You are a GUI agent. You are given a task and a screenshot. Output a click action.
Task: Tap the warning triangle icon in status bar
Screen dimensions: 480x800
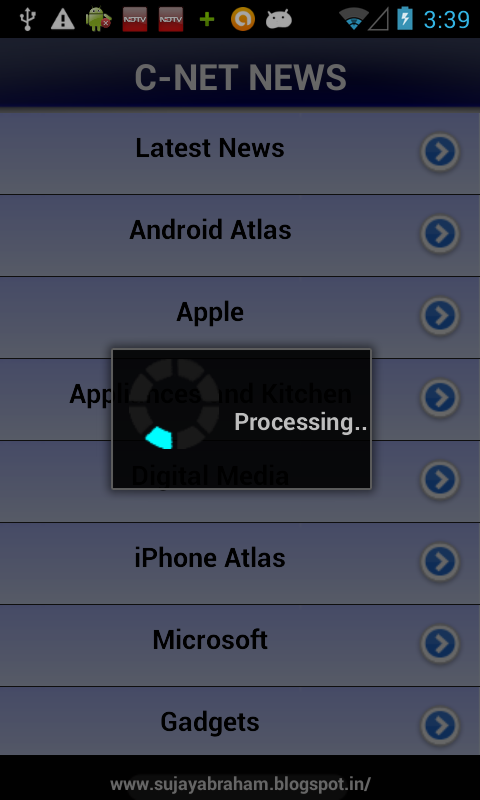click(x=63, y=19)
